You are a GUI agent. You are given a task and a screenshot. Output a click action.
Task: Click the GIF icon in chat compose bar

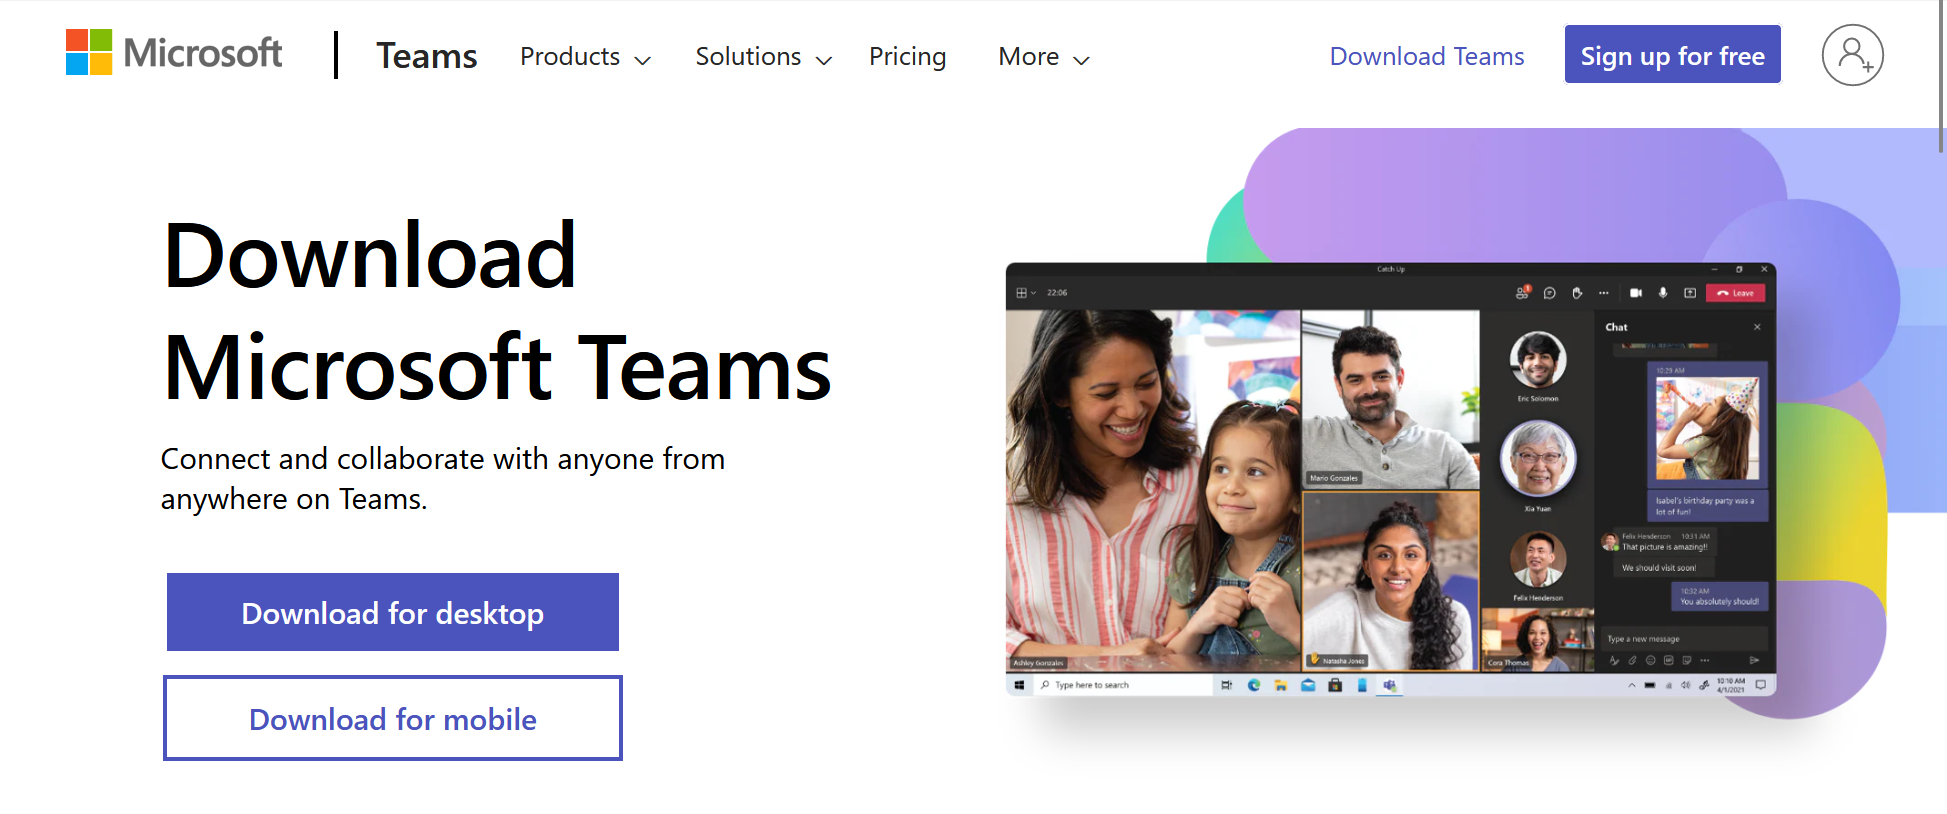1669,660
